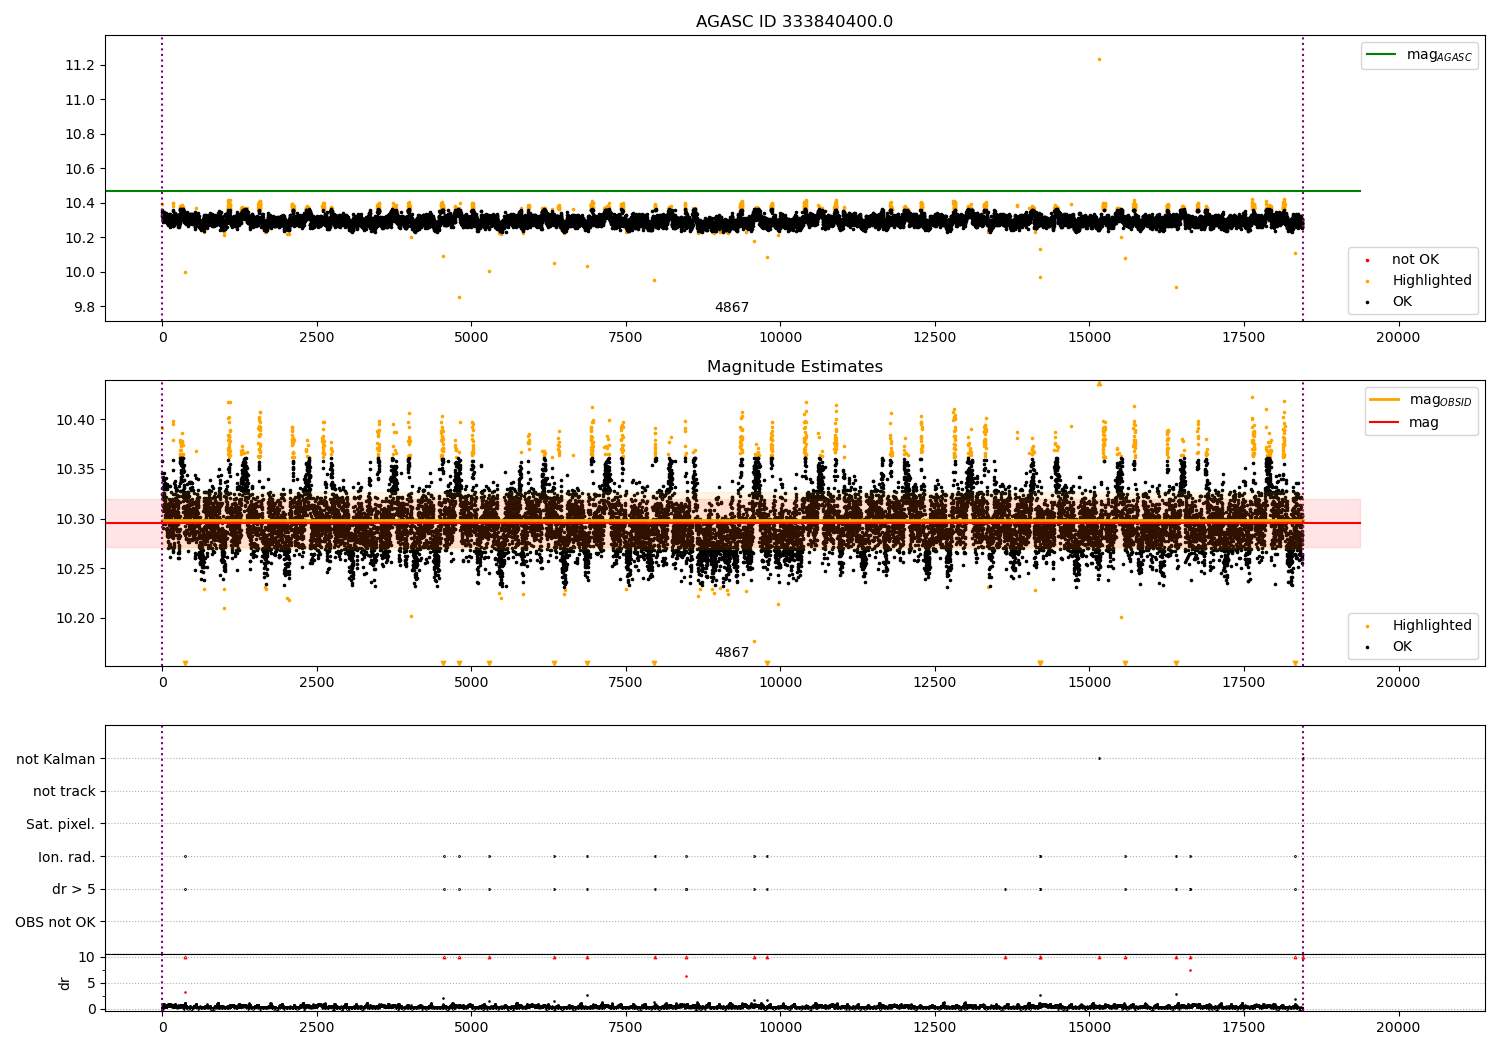Viewport: 1500px width, 1050px height.
Task: Click the 11.2 y-axis tick in top plot
Action: (80, 66)
